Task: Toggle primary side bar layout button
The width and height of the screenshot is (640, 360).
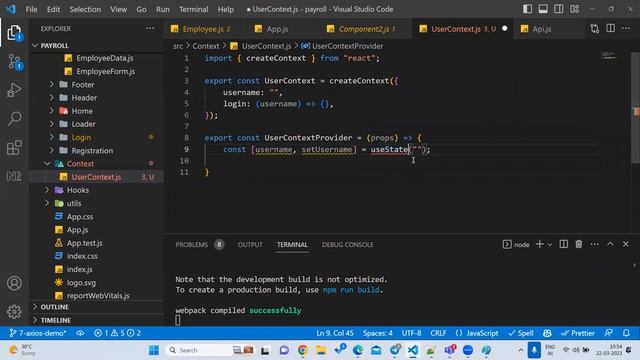Action: pyautogui.click(x=527, y=9)
